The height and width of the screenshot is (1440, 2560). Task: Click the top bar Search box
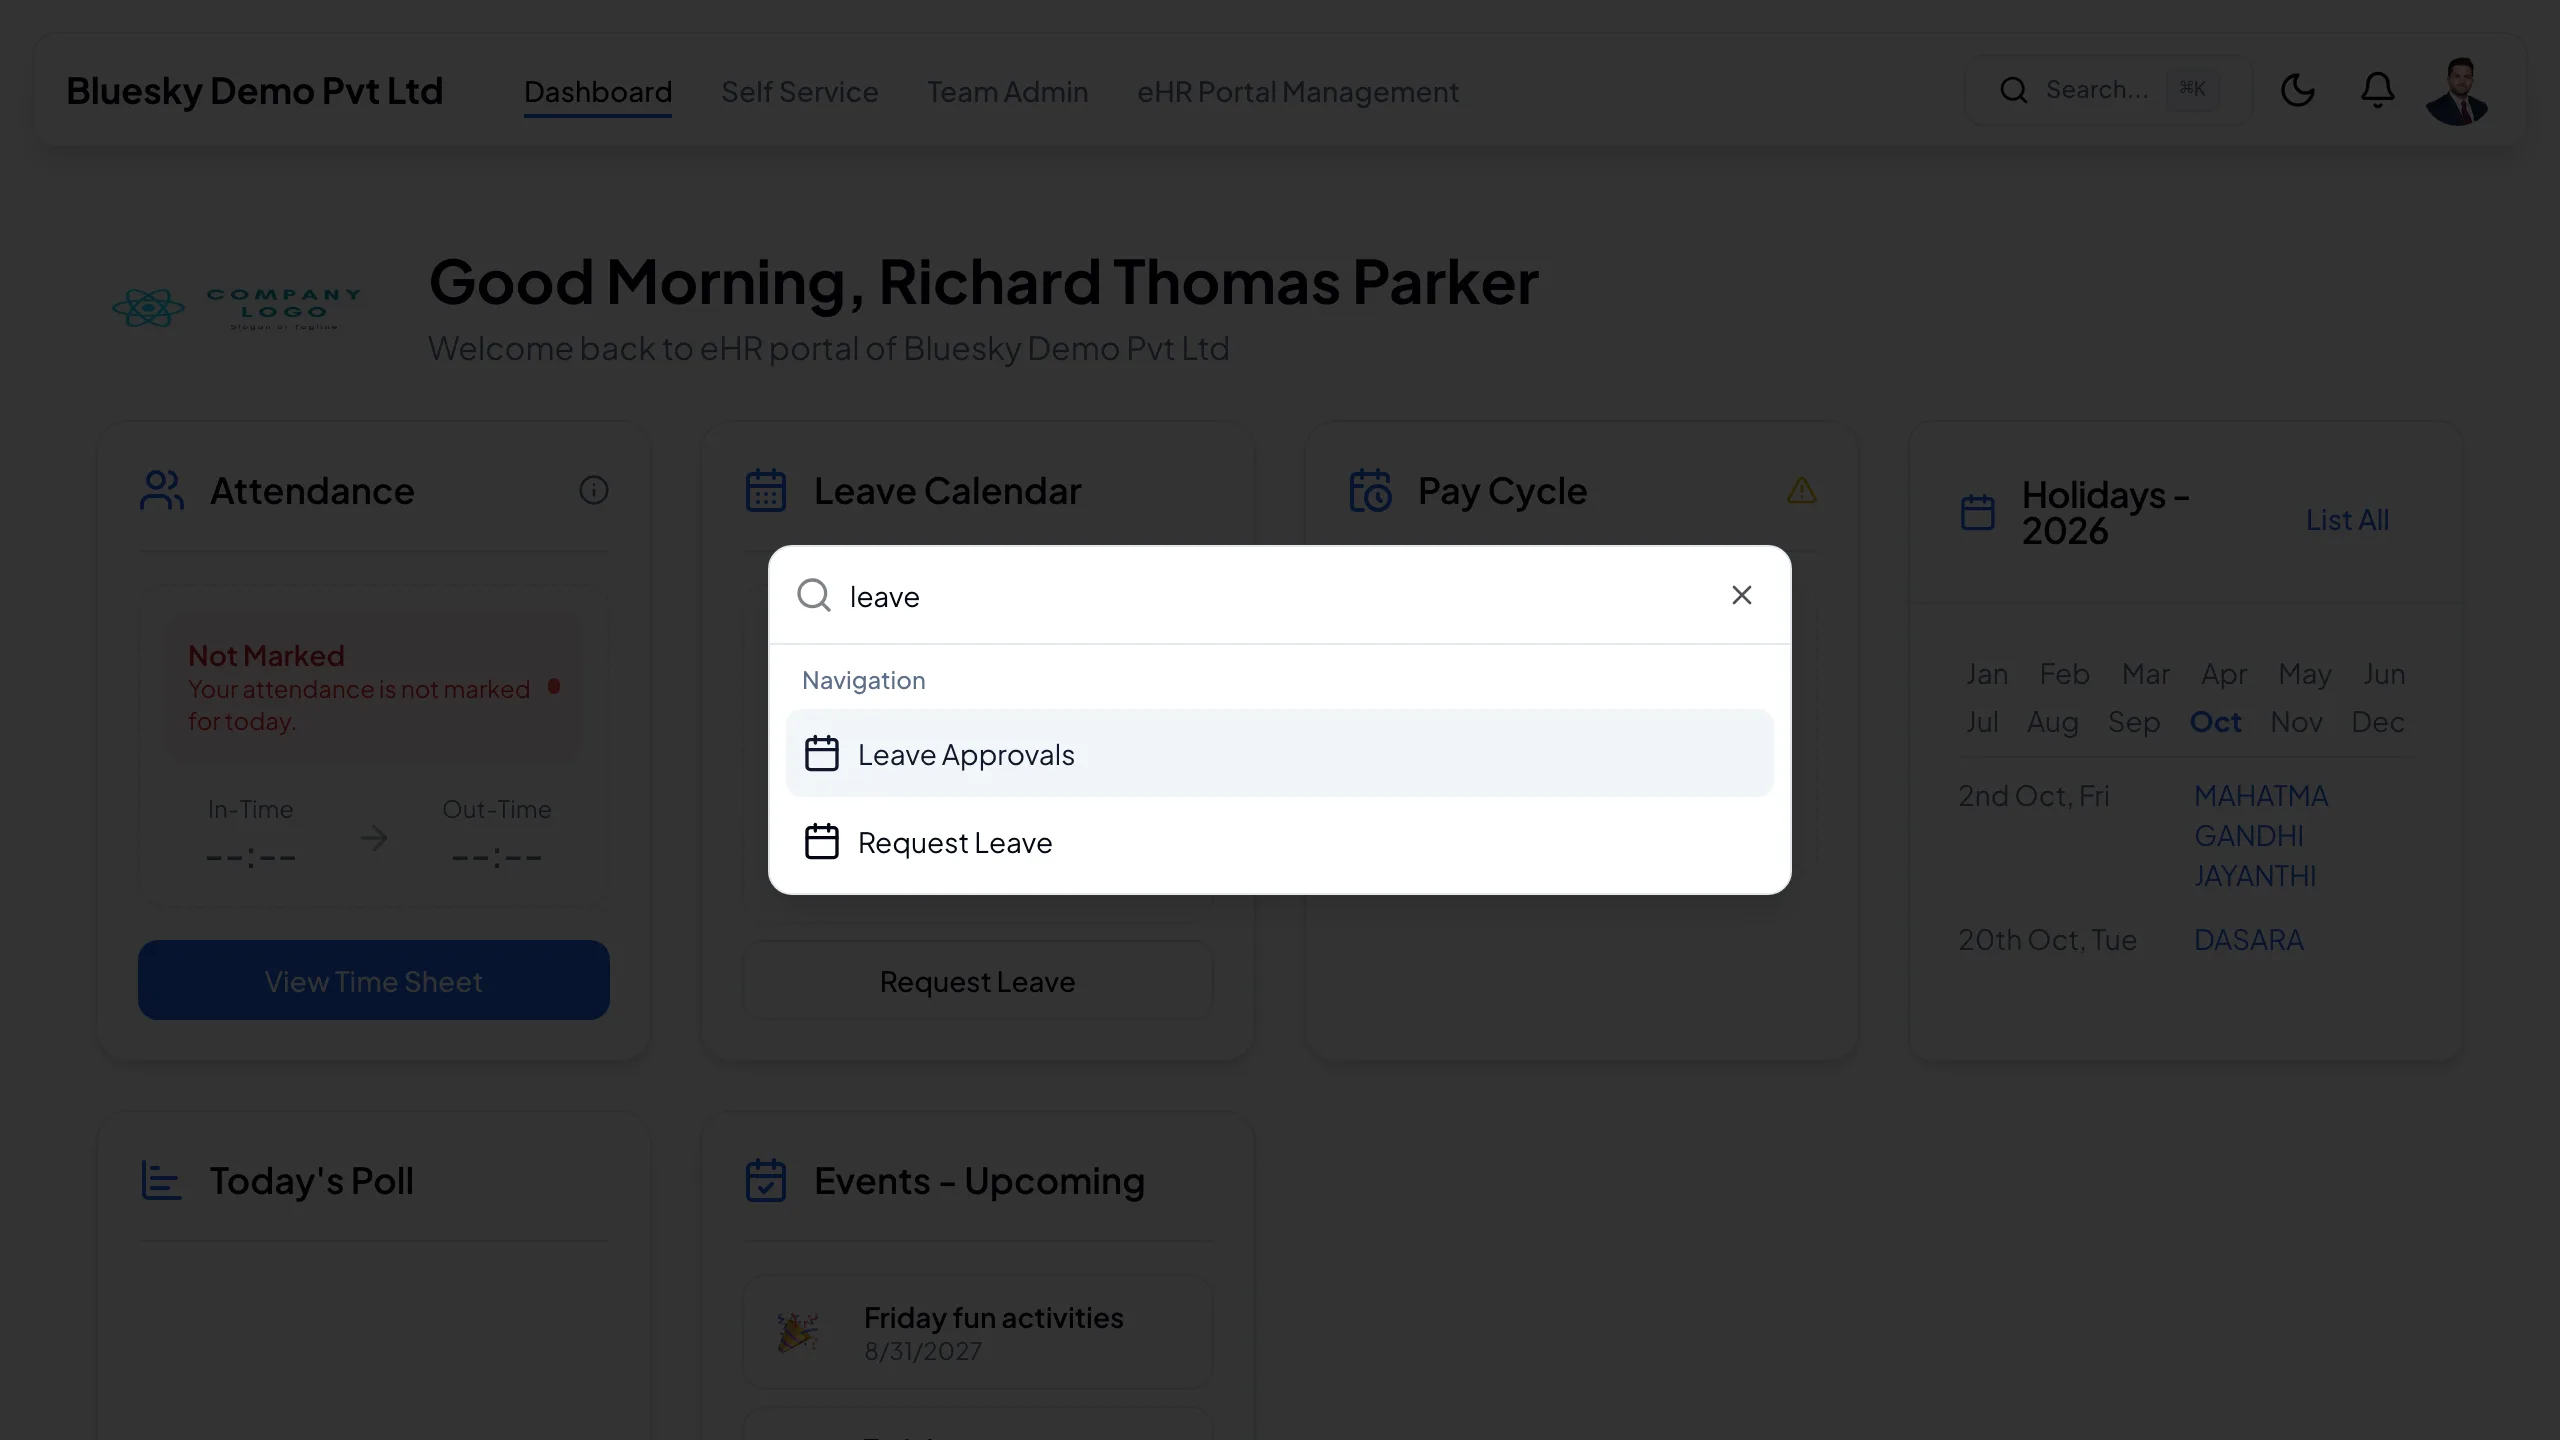point(2108,90)
